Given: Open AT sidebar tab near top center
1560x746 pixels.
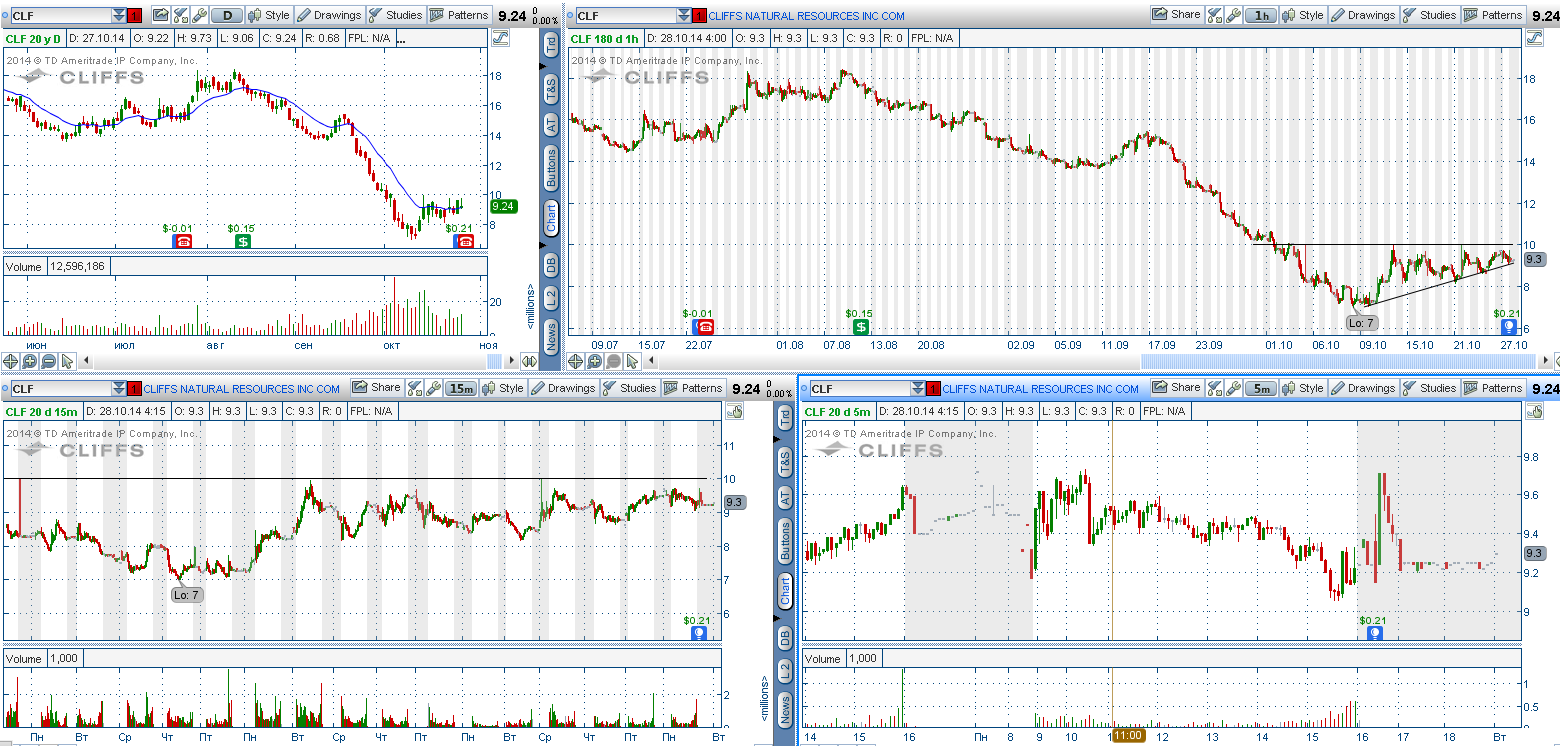Looking at the screenshot, I should pos(550,124).
